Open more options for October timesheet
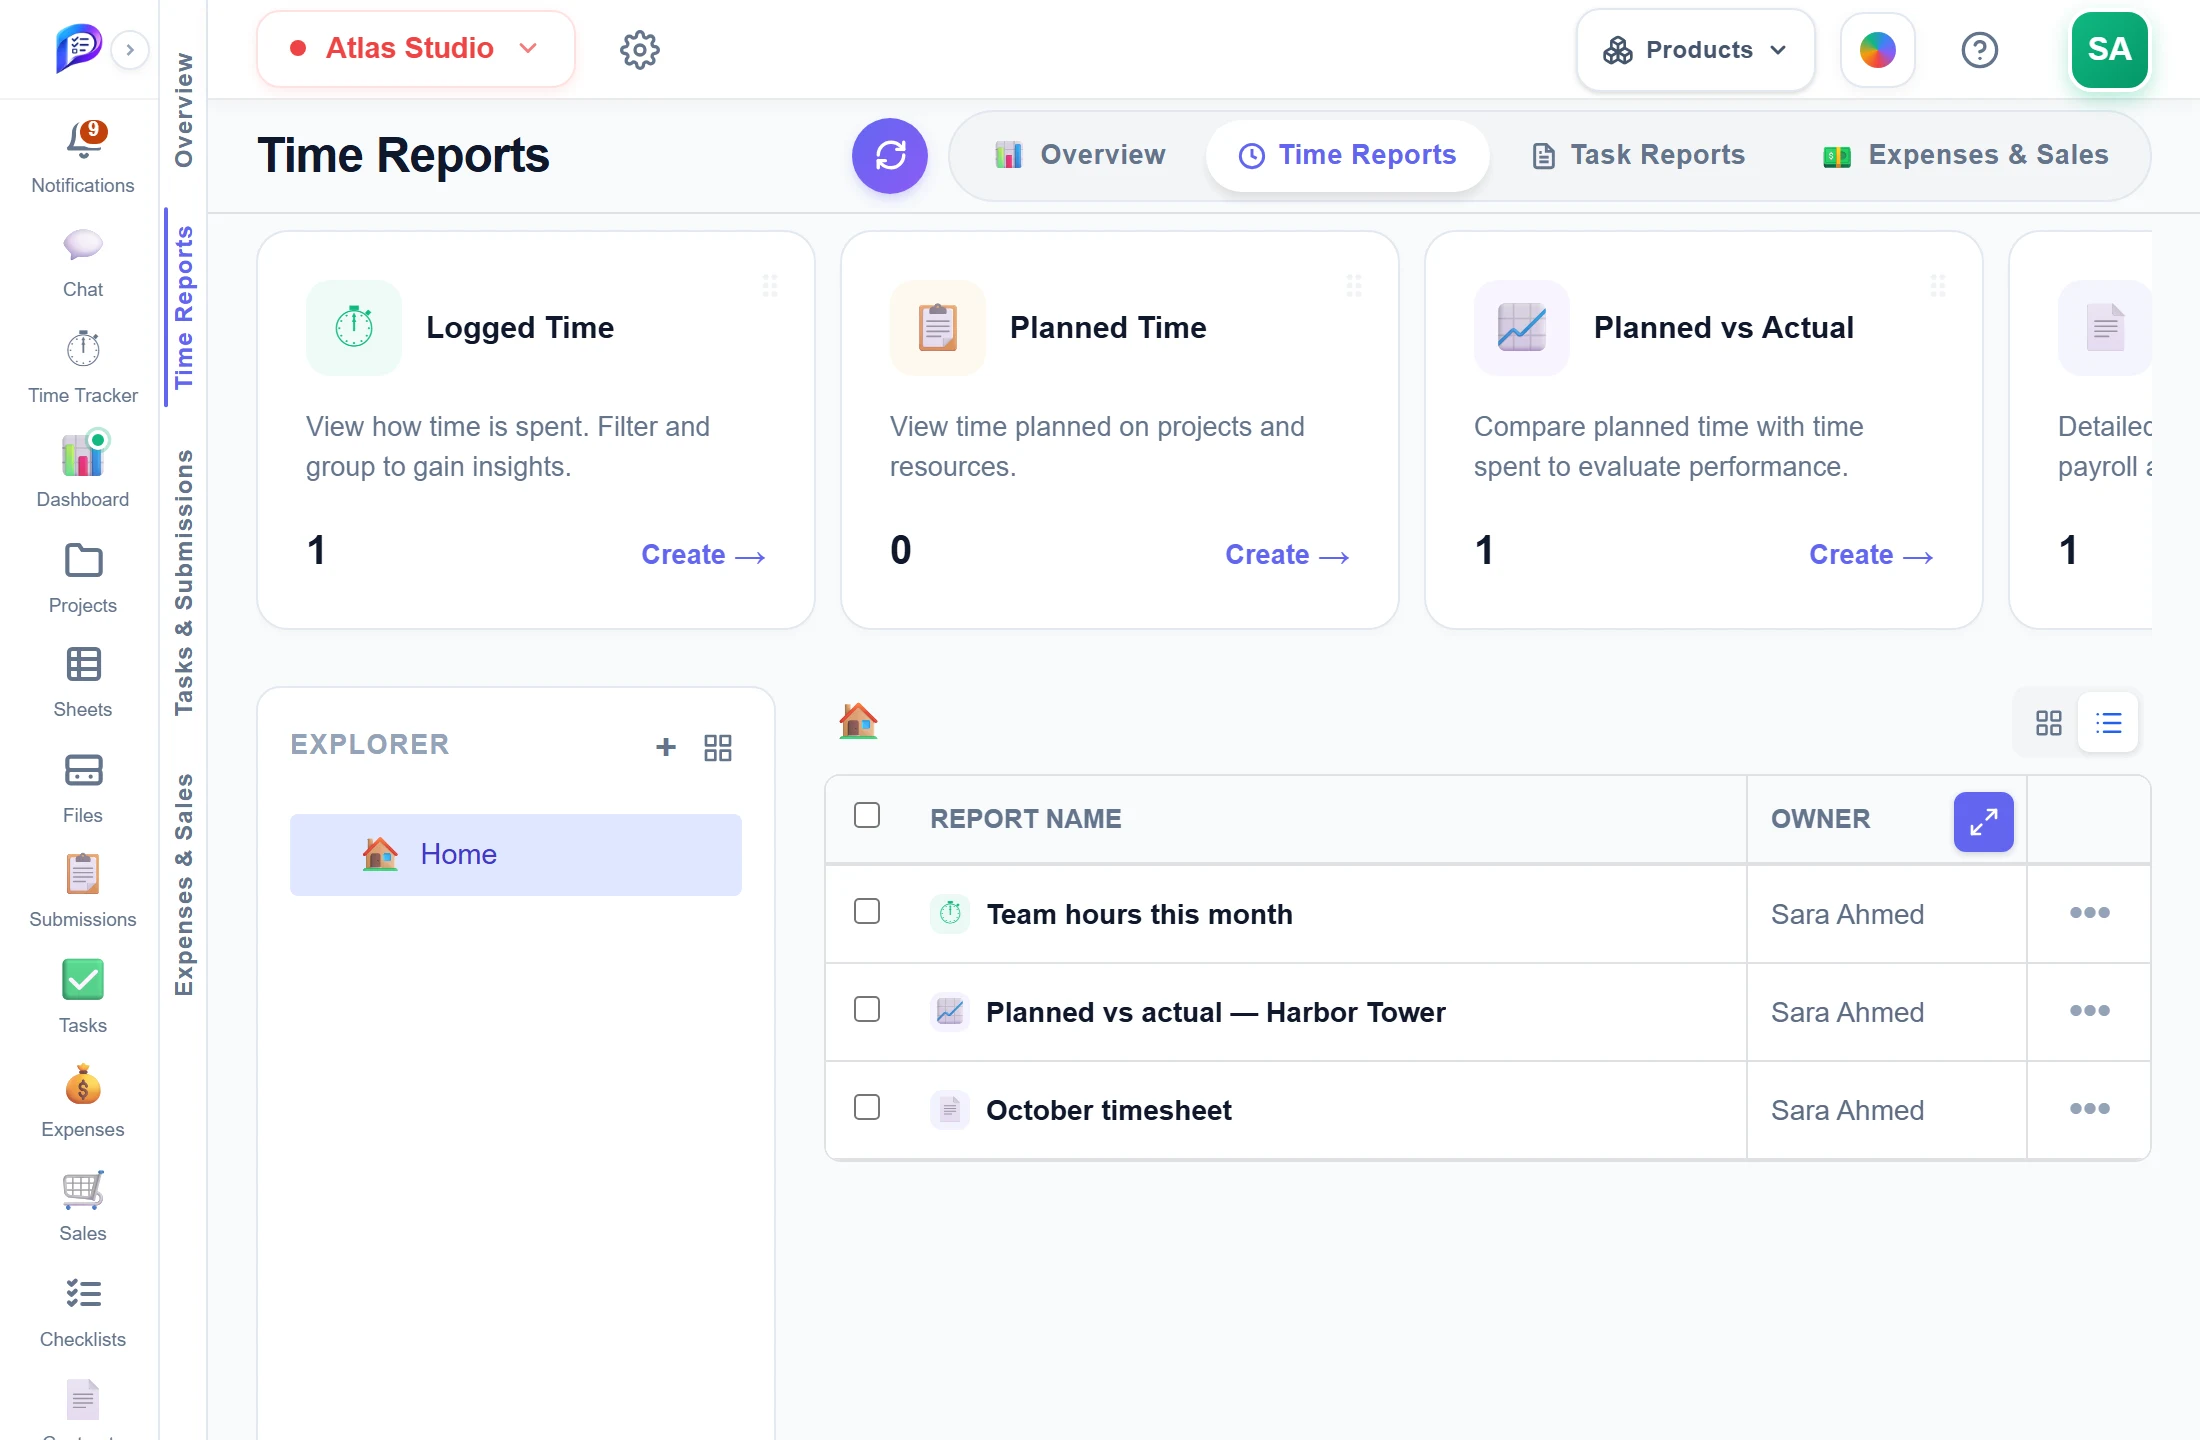This screenshot has height=1440, width=2200. (x=2090, y=1109)
